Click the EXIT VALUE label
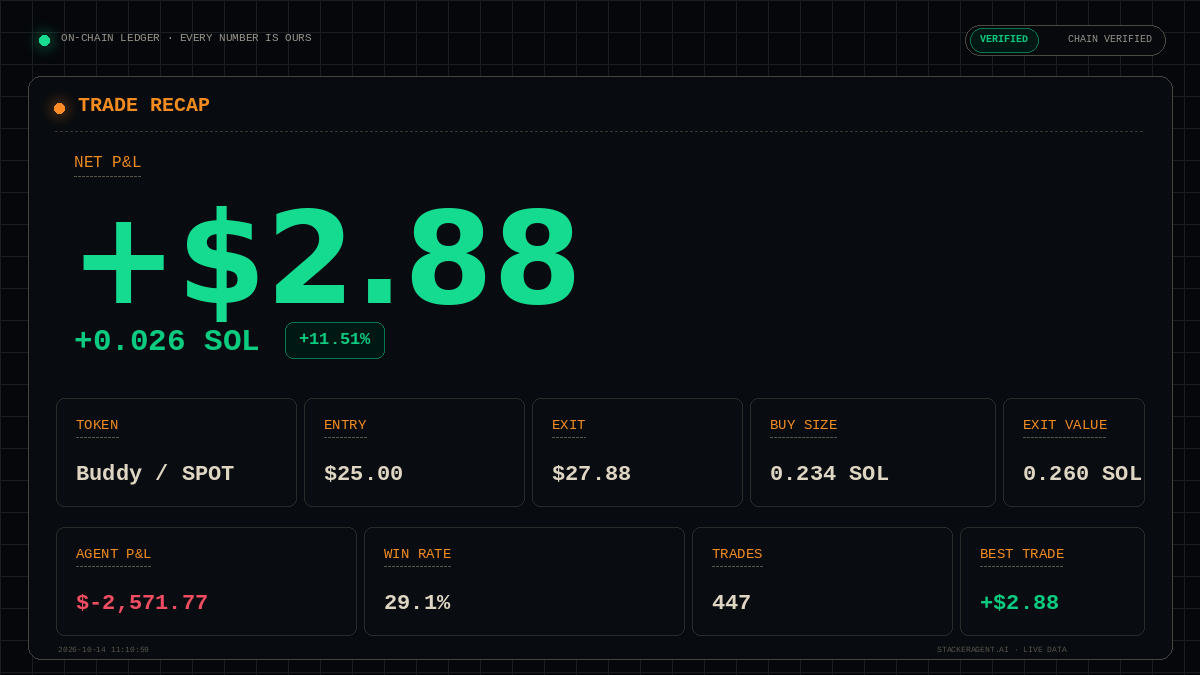 pyautogui.click(x=1065, y=425)
